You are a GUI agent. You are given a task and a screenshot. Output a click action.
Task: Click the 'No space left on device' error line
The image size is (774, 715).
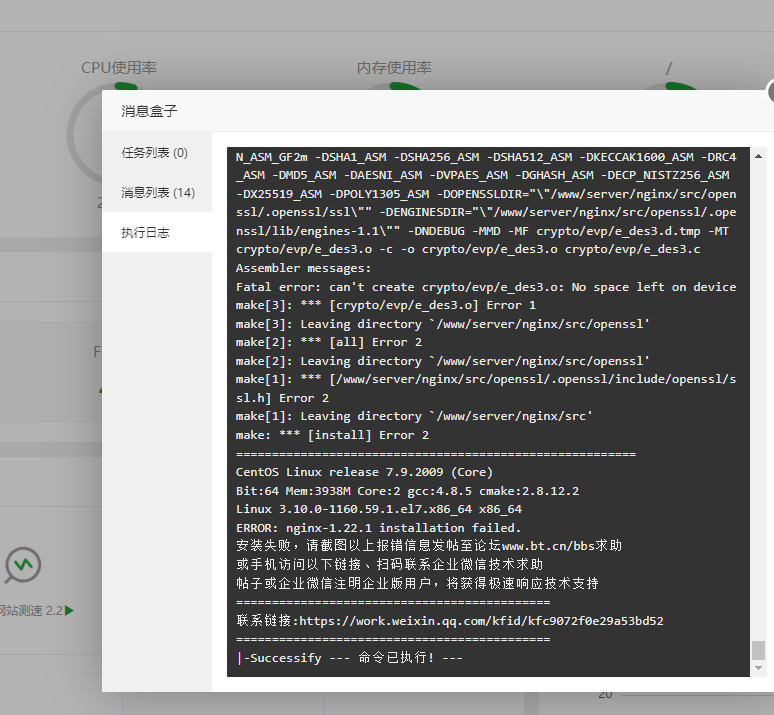coord(486,287)
